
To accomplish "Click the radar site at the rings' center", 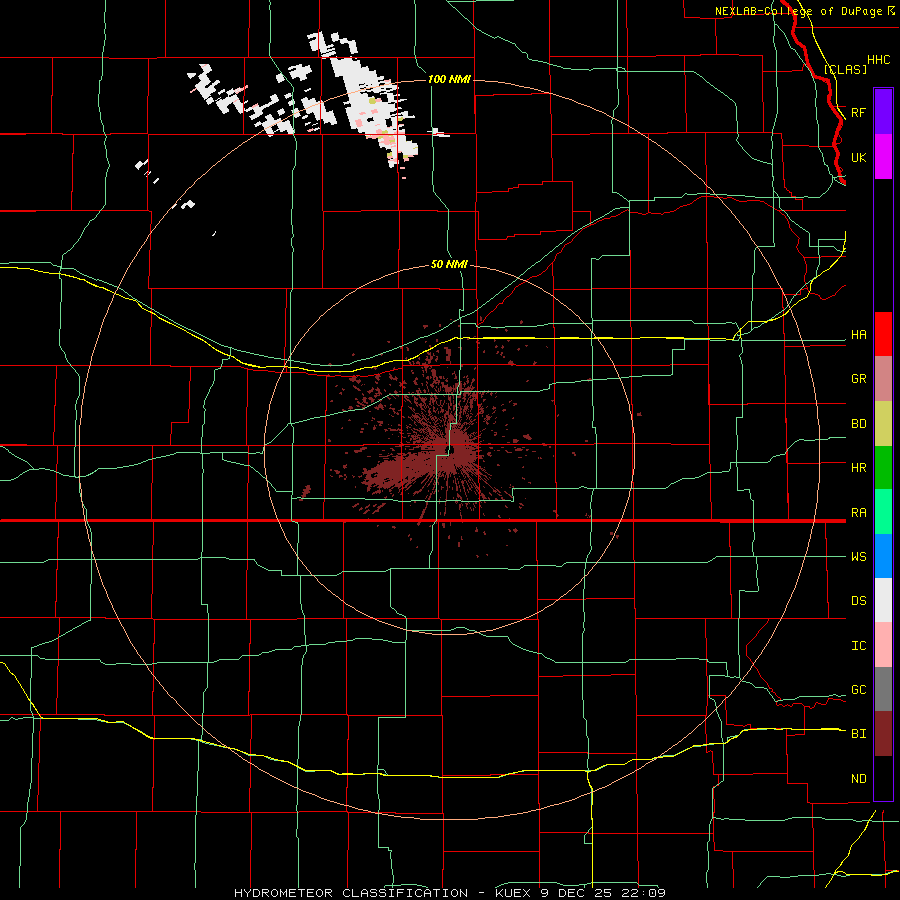I will tap(451, 450).
